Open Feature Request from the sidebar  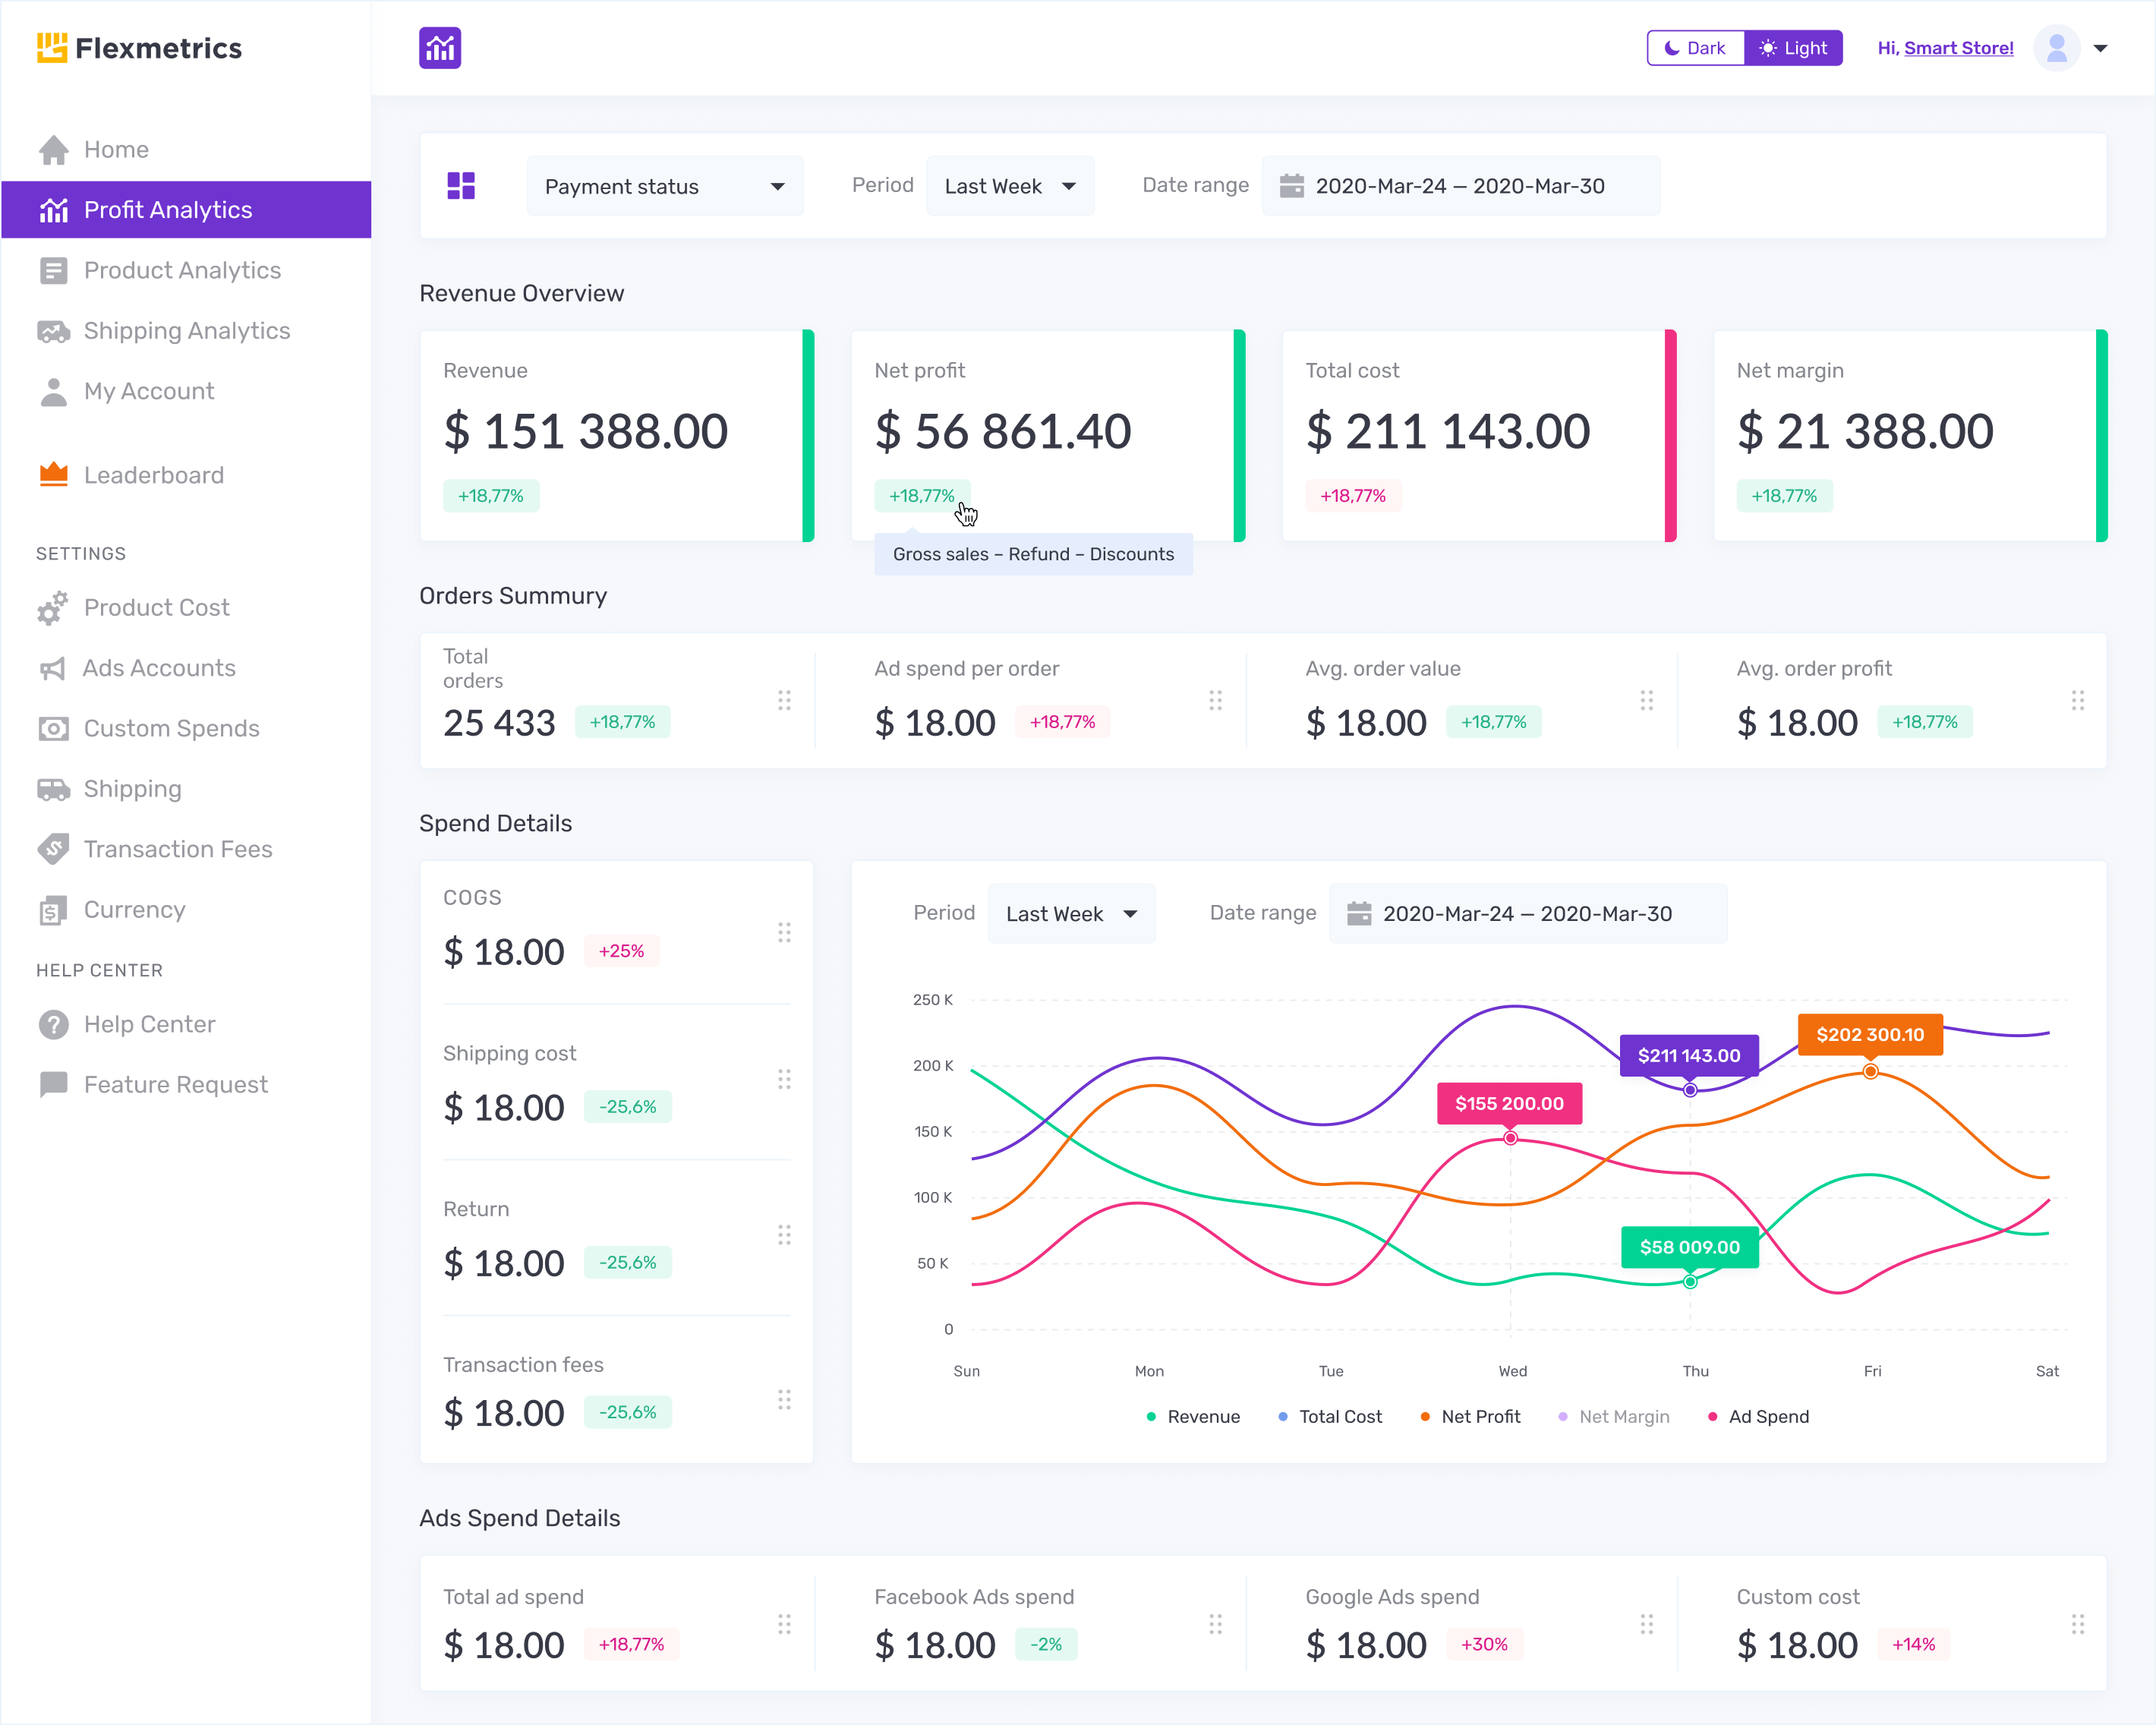pyautogui.click(x=175, y=1084)
